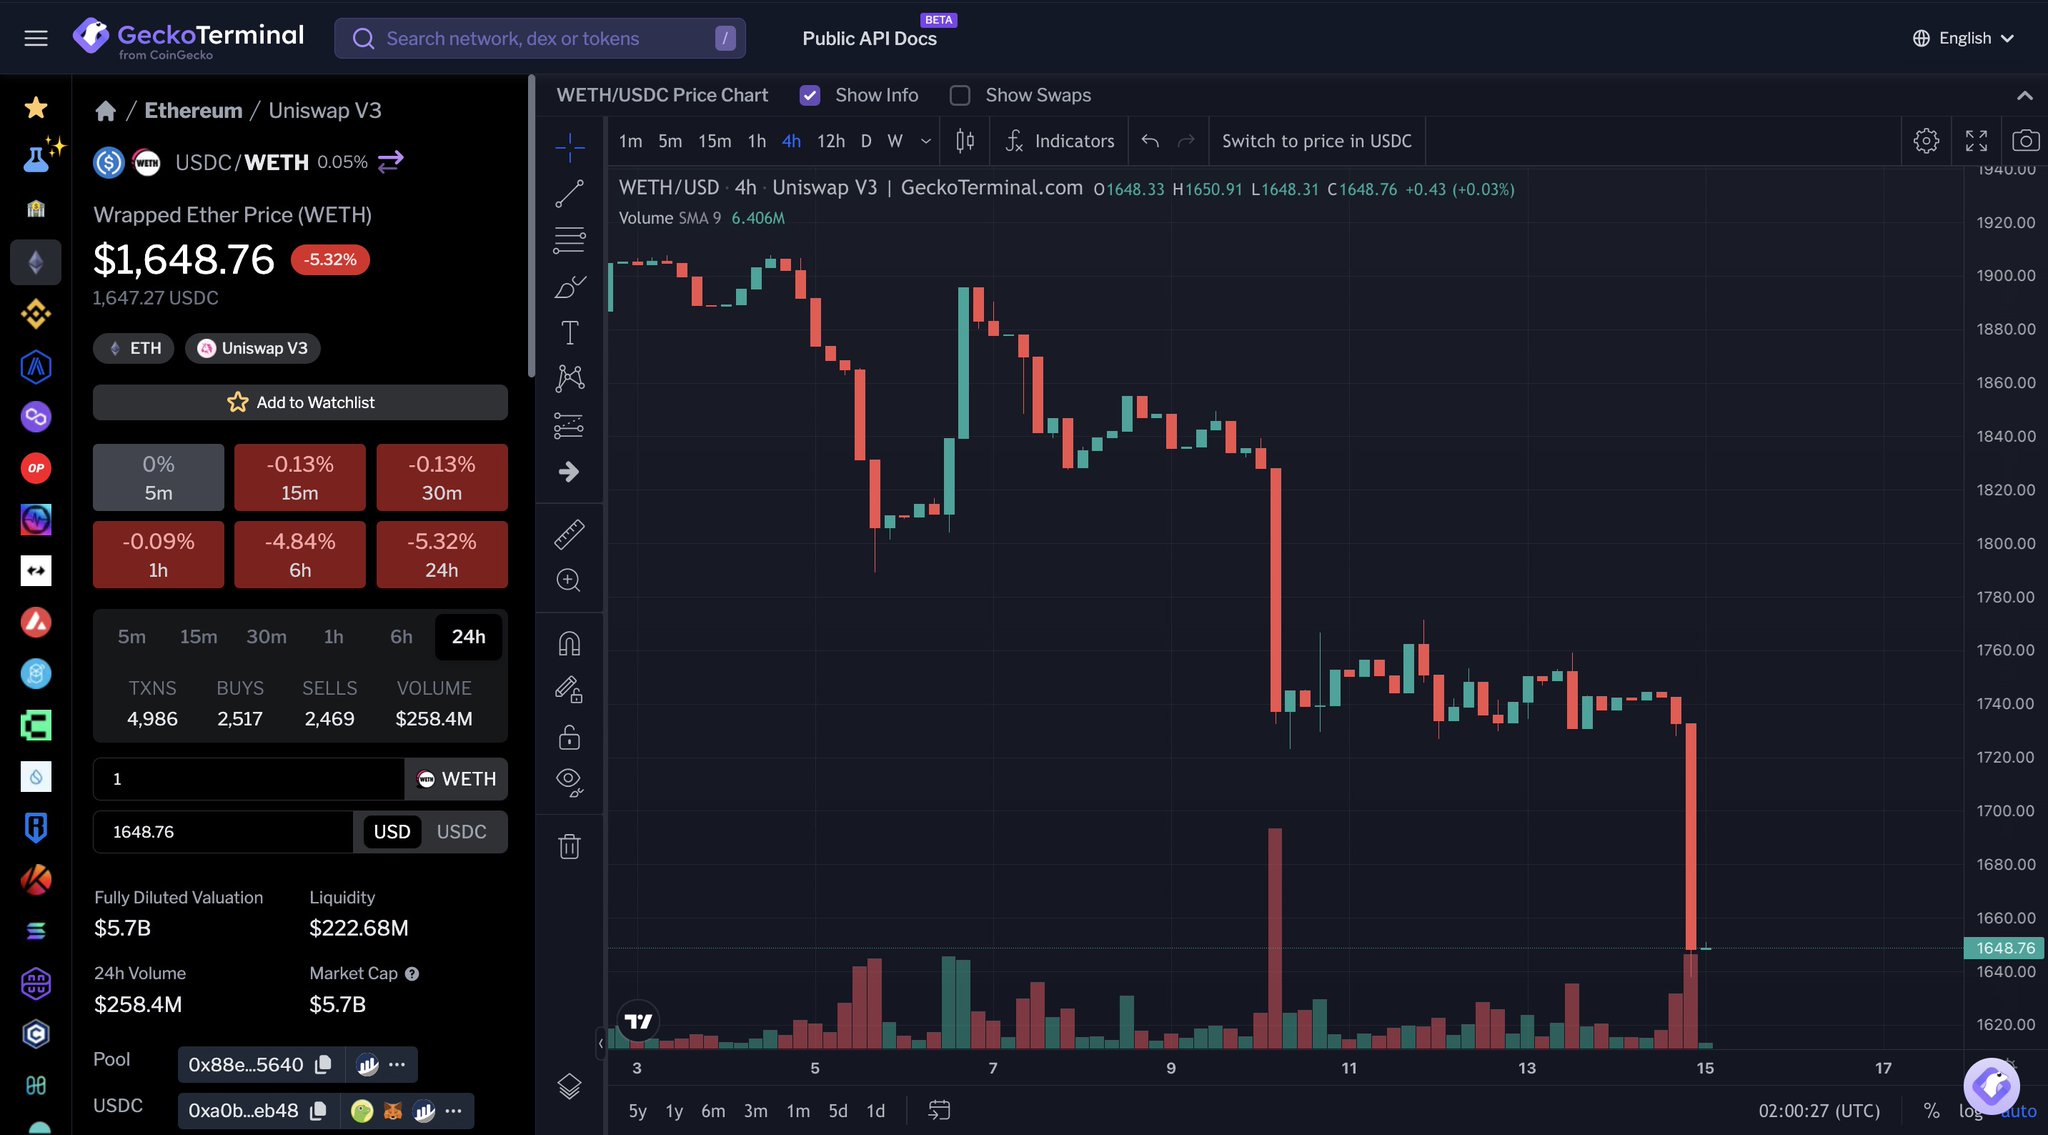
Task: Select the 24h transactions tab
Action: tap(468, 637)
